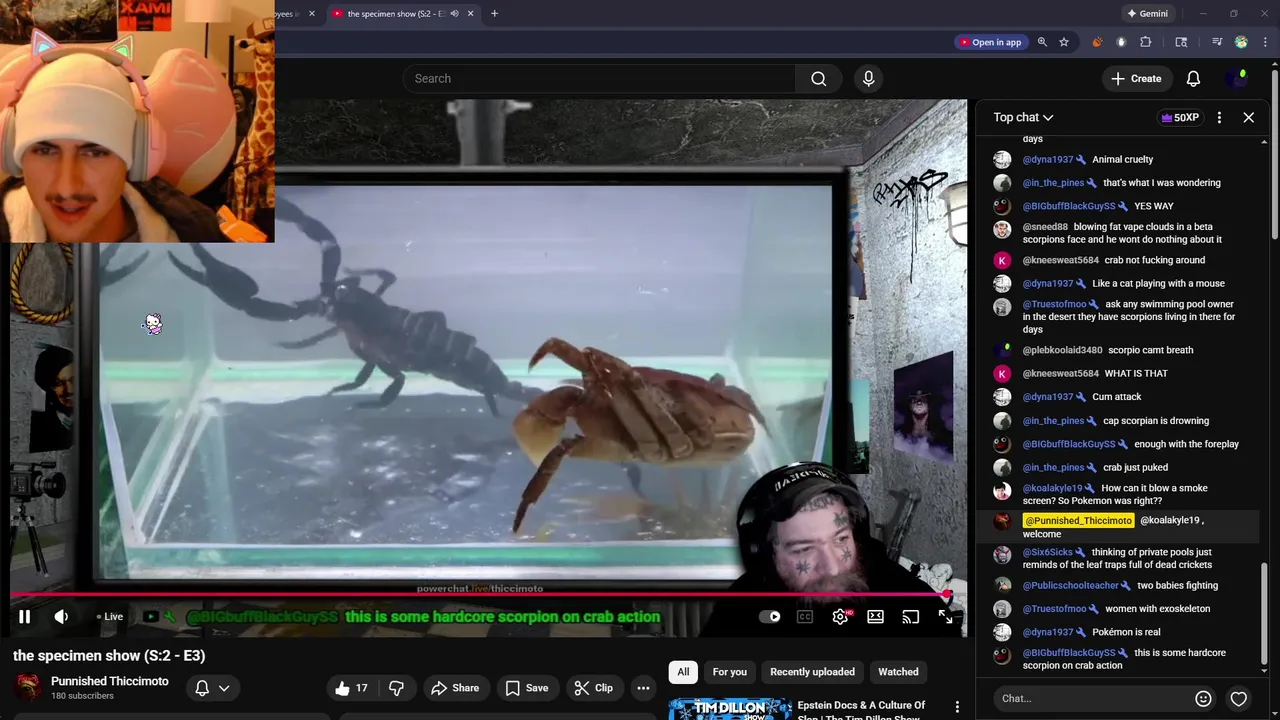Open the Create menu
This screenshot has height=720, width=1280.
(x=1136, y=78)
